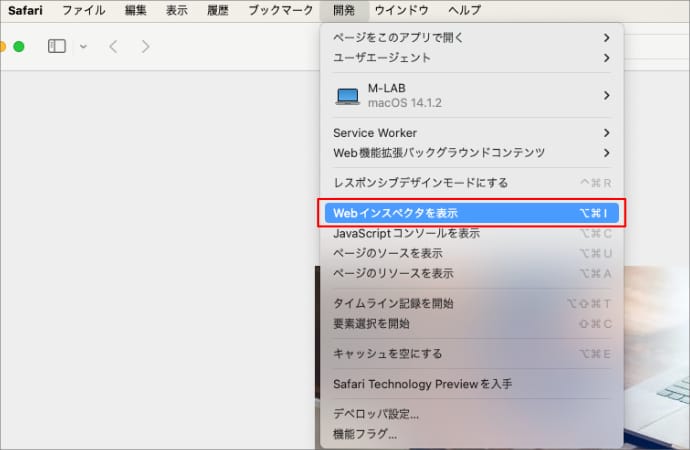Select ページのソースを表示
690x450 pixels.
click(387, 253)
